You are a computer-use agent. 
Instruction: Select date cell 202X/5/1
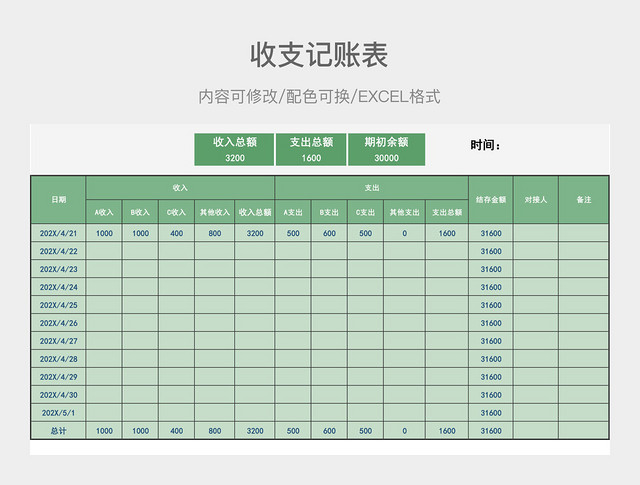tap(58, 413)
